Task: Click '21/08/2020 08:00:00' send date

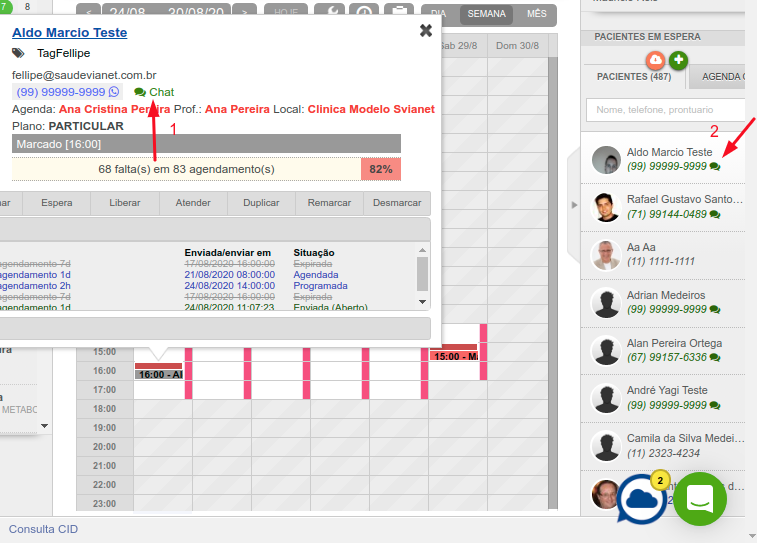Action: tap(230, 275)
